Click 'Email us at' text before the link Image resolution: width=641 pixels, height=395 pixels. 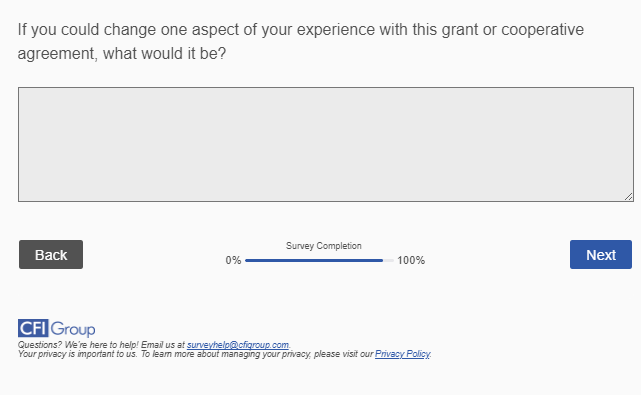[x=163, y=345]
